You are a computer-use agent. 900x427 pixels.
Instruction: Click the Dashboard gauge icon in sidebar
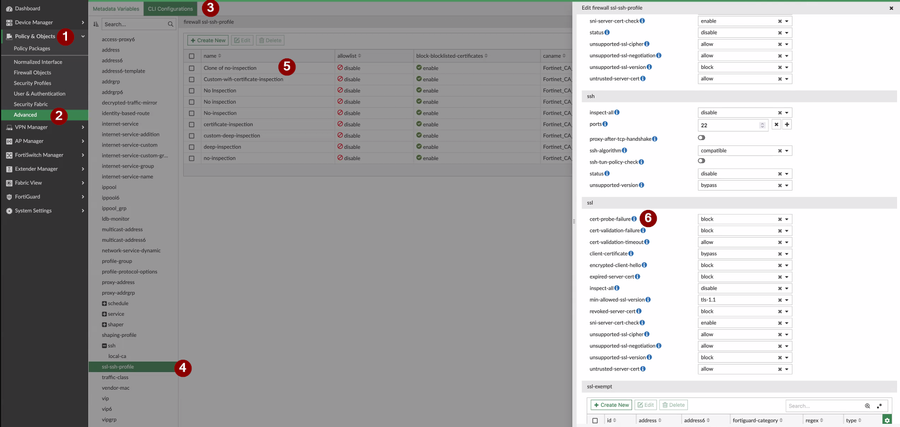pos(9,9)
